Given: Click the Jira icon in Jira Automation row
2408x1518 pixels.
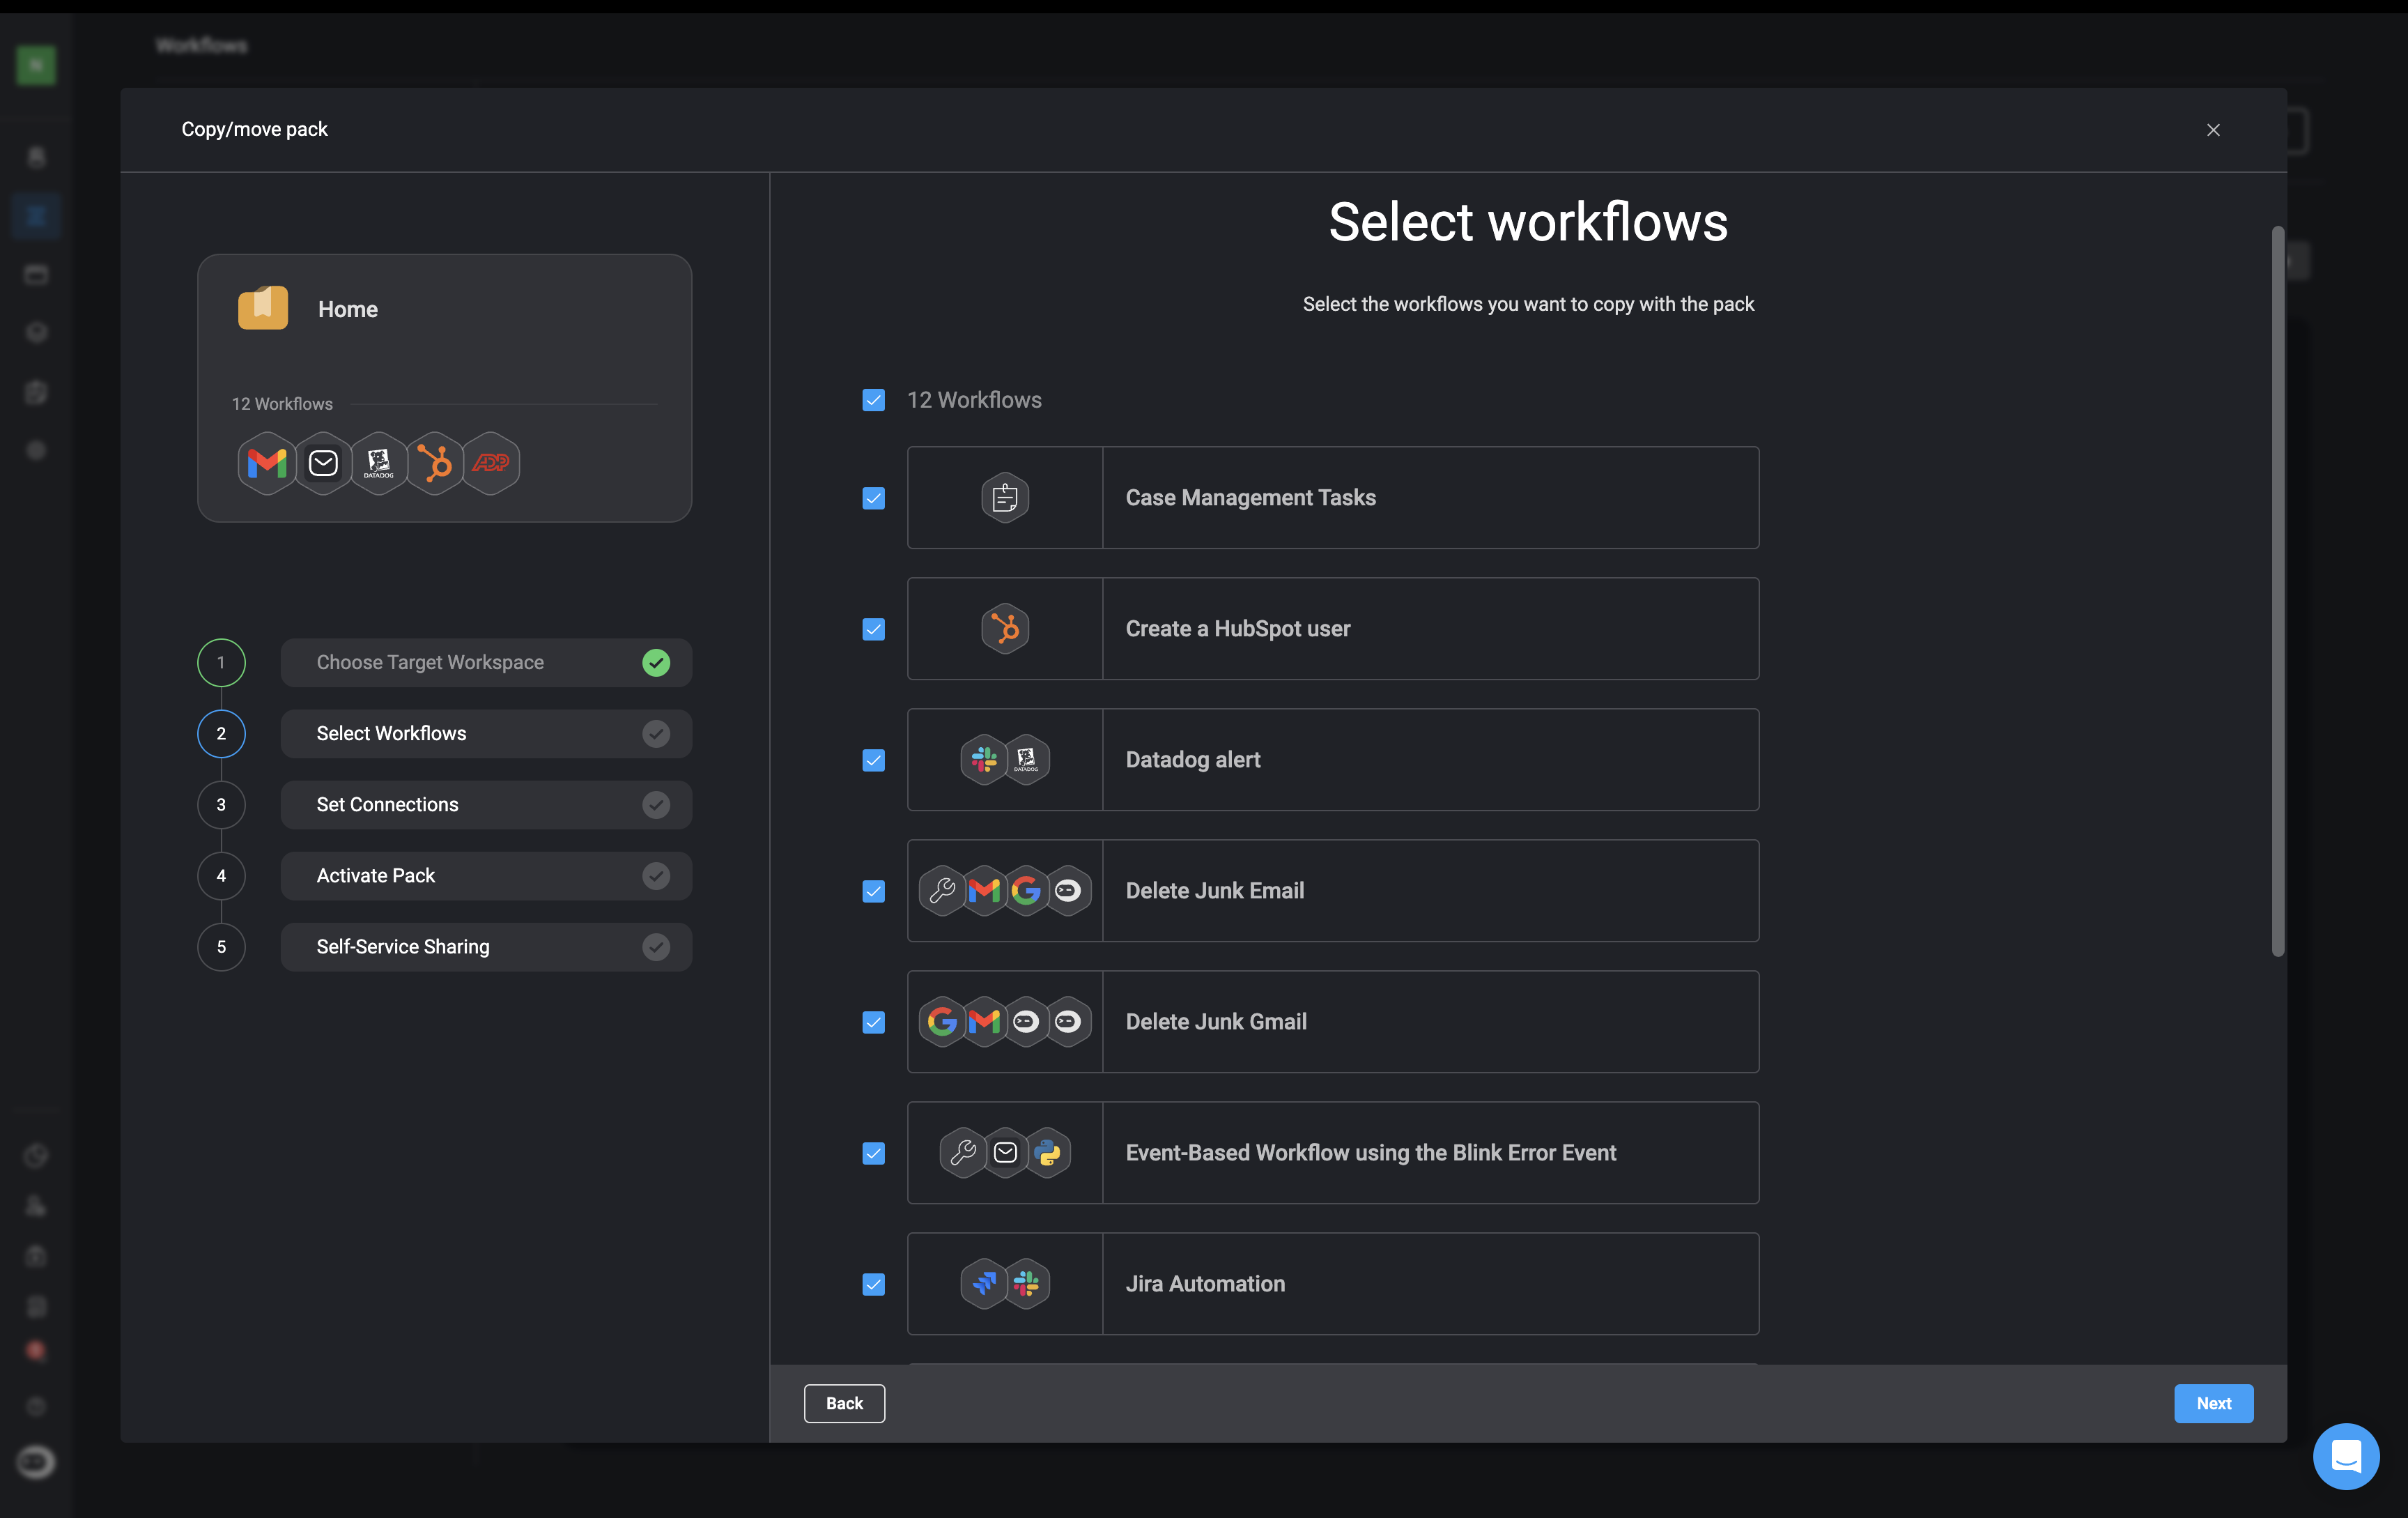Looking at the screenshot, I should 985,1283.
